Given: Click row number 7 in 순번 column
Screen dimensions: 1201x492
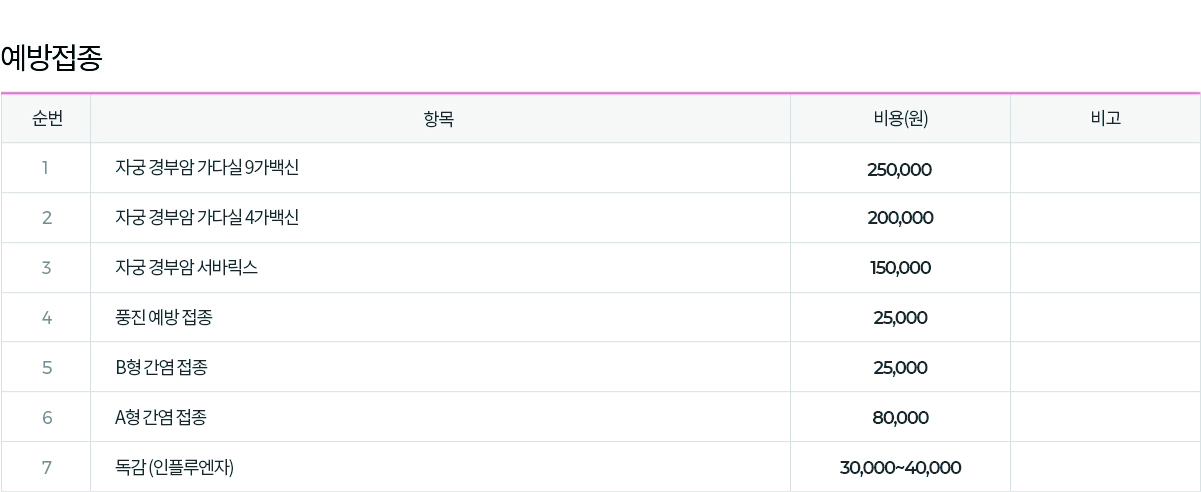Looking at the screenshot, I should [x=46, y=467].
